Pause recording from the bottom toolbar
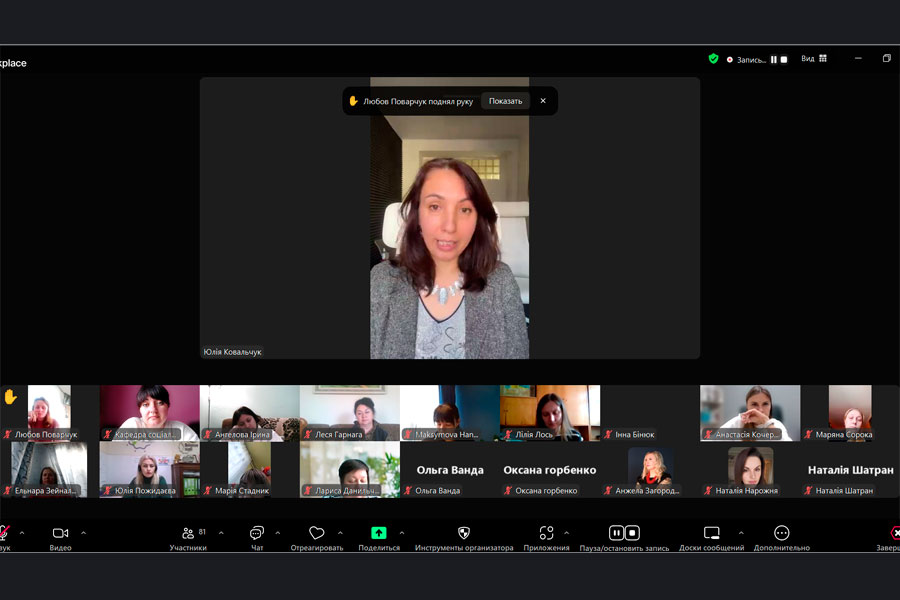The height and width of the screenshot is (600, 900). coord(616,533)
